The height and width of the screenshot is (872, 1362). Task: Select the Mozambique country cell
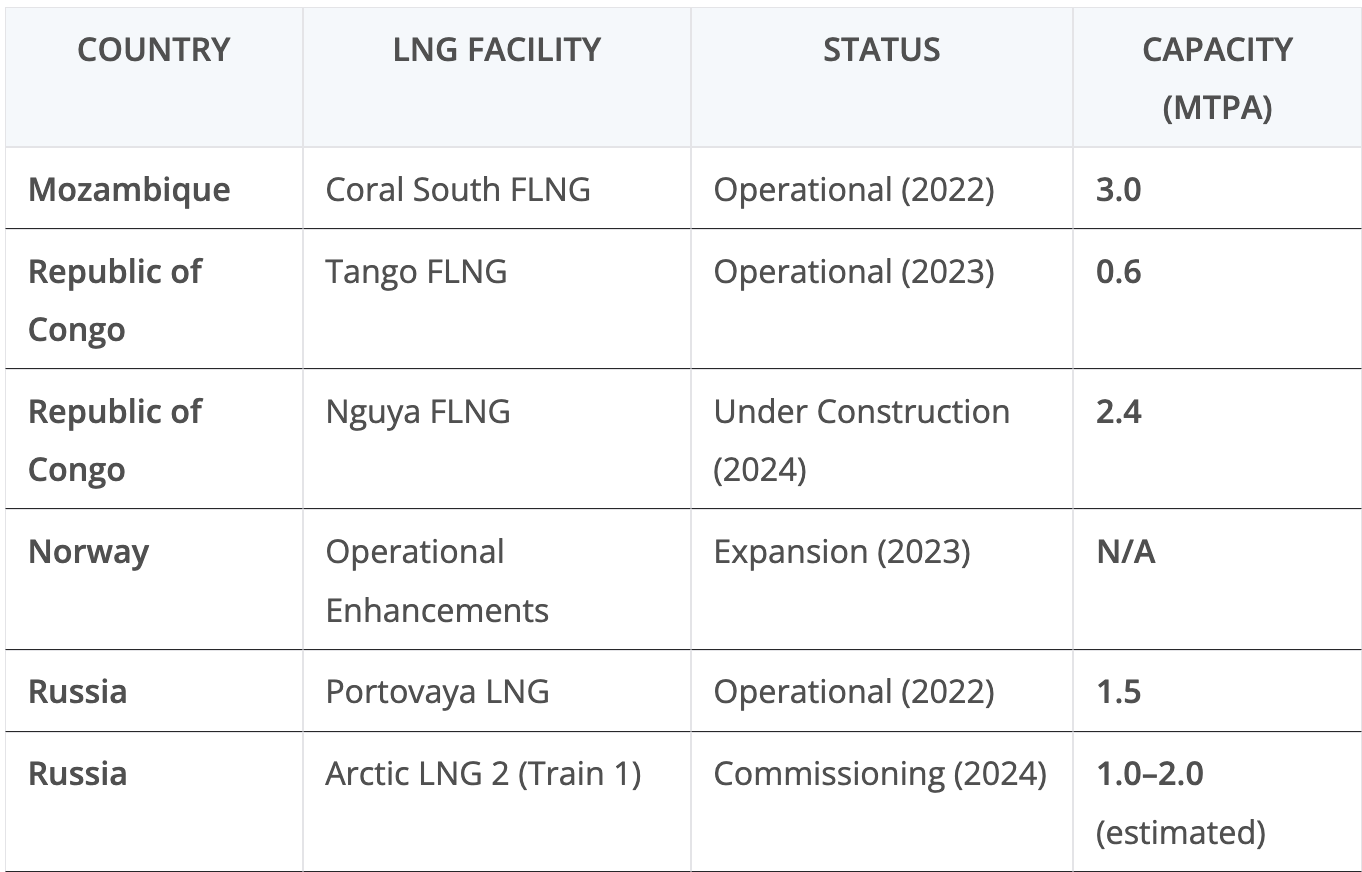[154, 189]
